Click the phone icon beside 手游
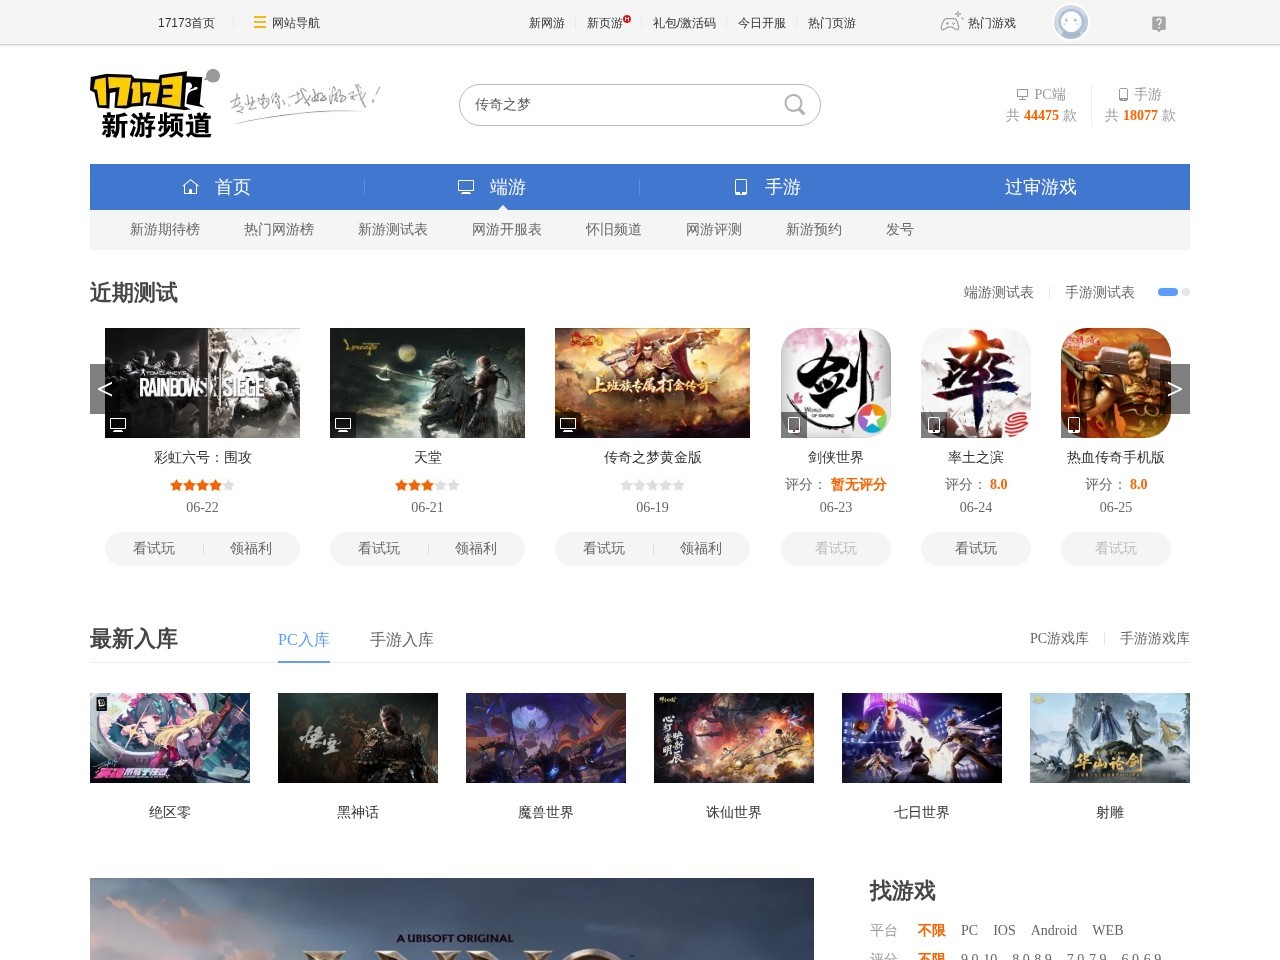This screenshot has height=960, width=1280. 741,187
